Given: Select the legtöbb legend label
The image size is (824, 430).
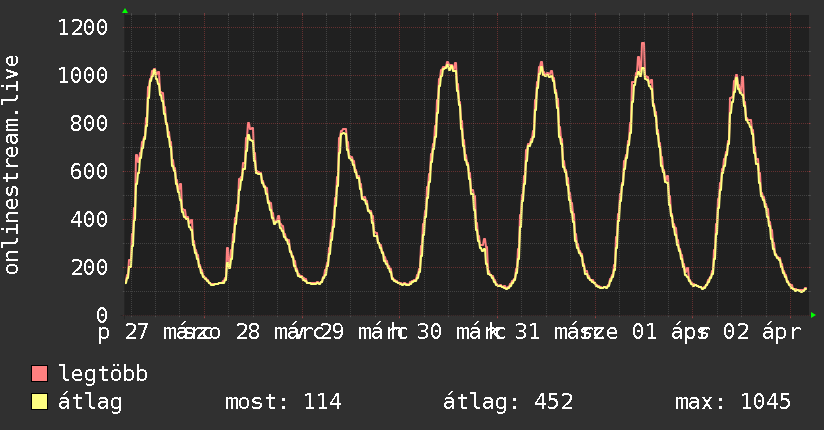Looking at the screenshot, I should [x=103, y=373].
